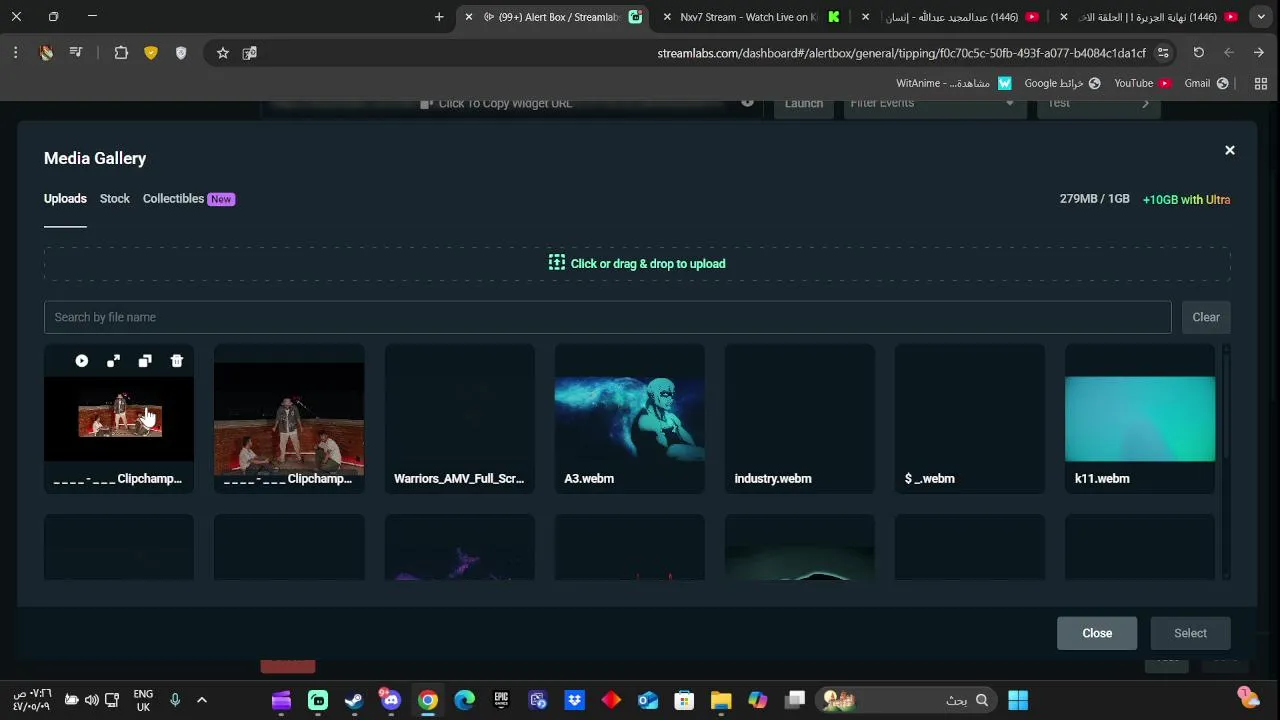Bookmark this page with star icon

point(223,53)
